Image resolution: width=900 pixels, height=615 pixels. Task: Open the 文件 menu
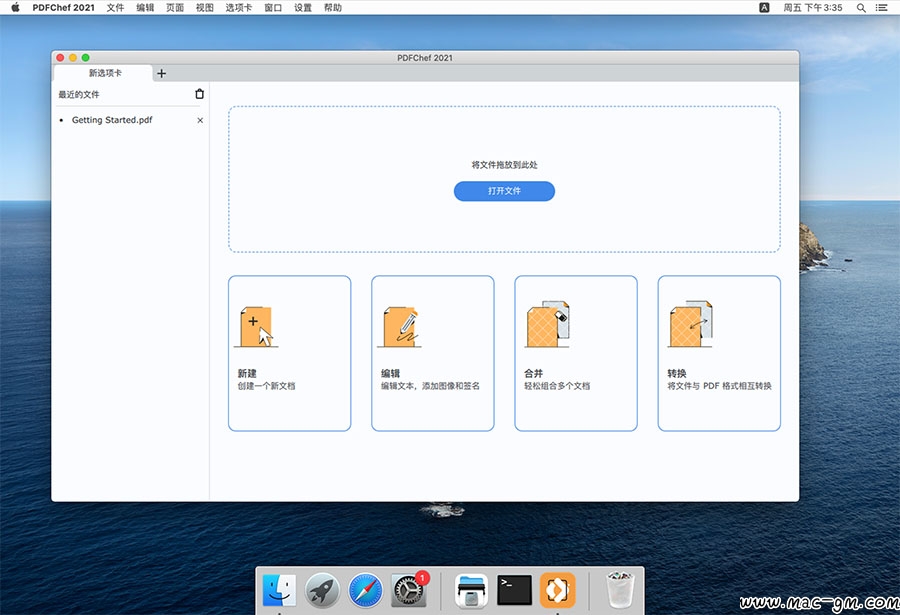[x=115, y=7]
